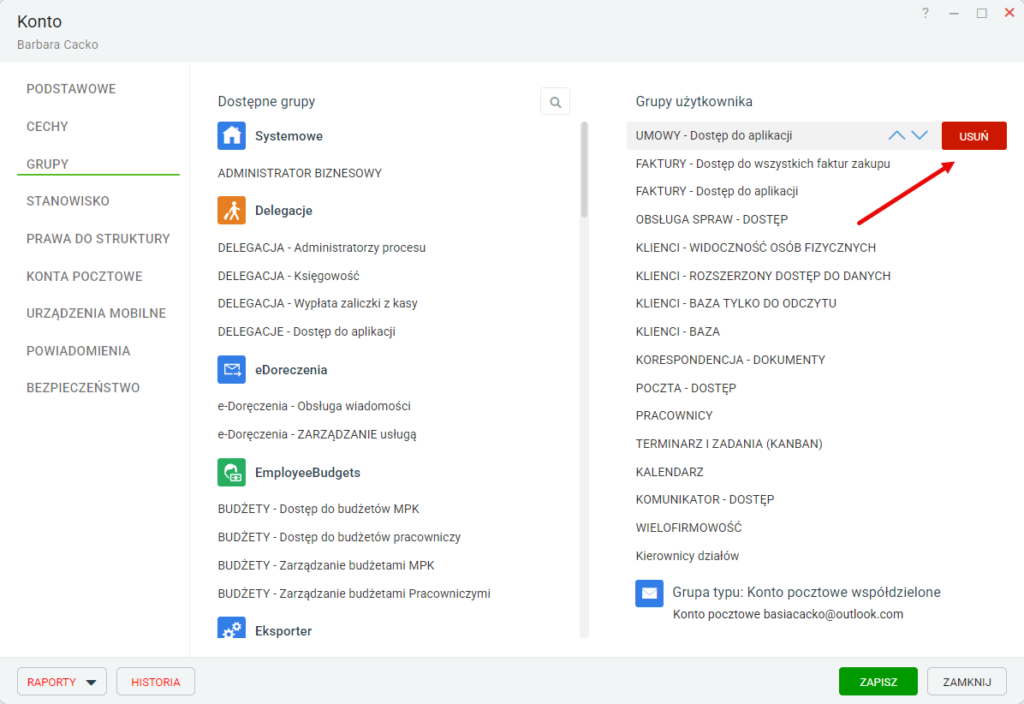Move UMOWY group up with arrow

pyautogui.click(x=897, y=136)
